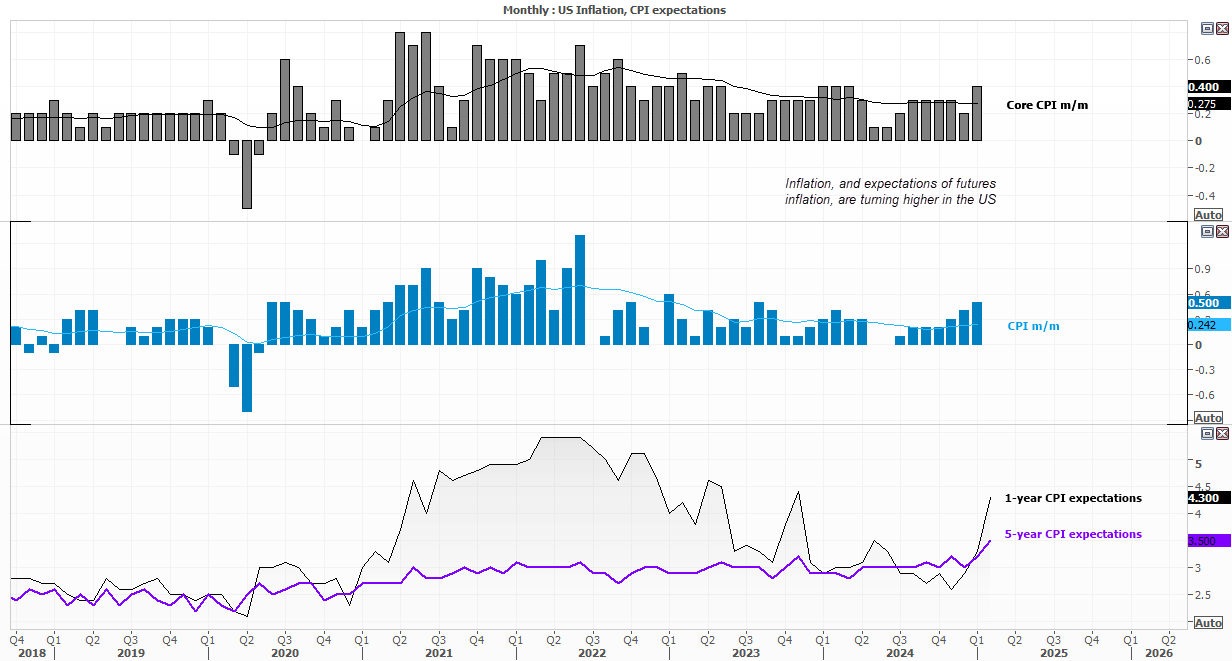This screenshot has height=661, width=1232.
Task: Click the black 4.300 value tag
Action: pyautogui.click(x=1203, y=498)
